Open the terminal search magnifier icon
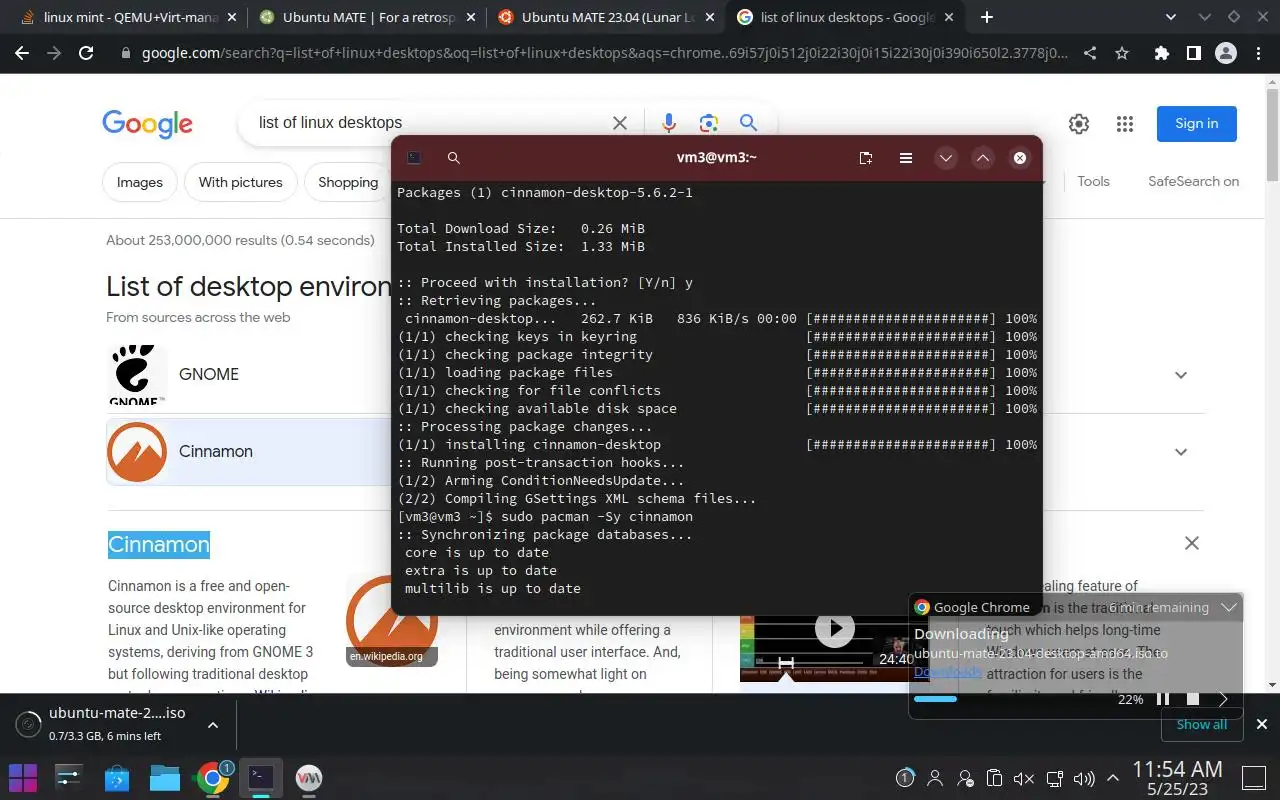1280x800 pixels. 453,158
